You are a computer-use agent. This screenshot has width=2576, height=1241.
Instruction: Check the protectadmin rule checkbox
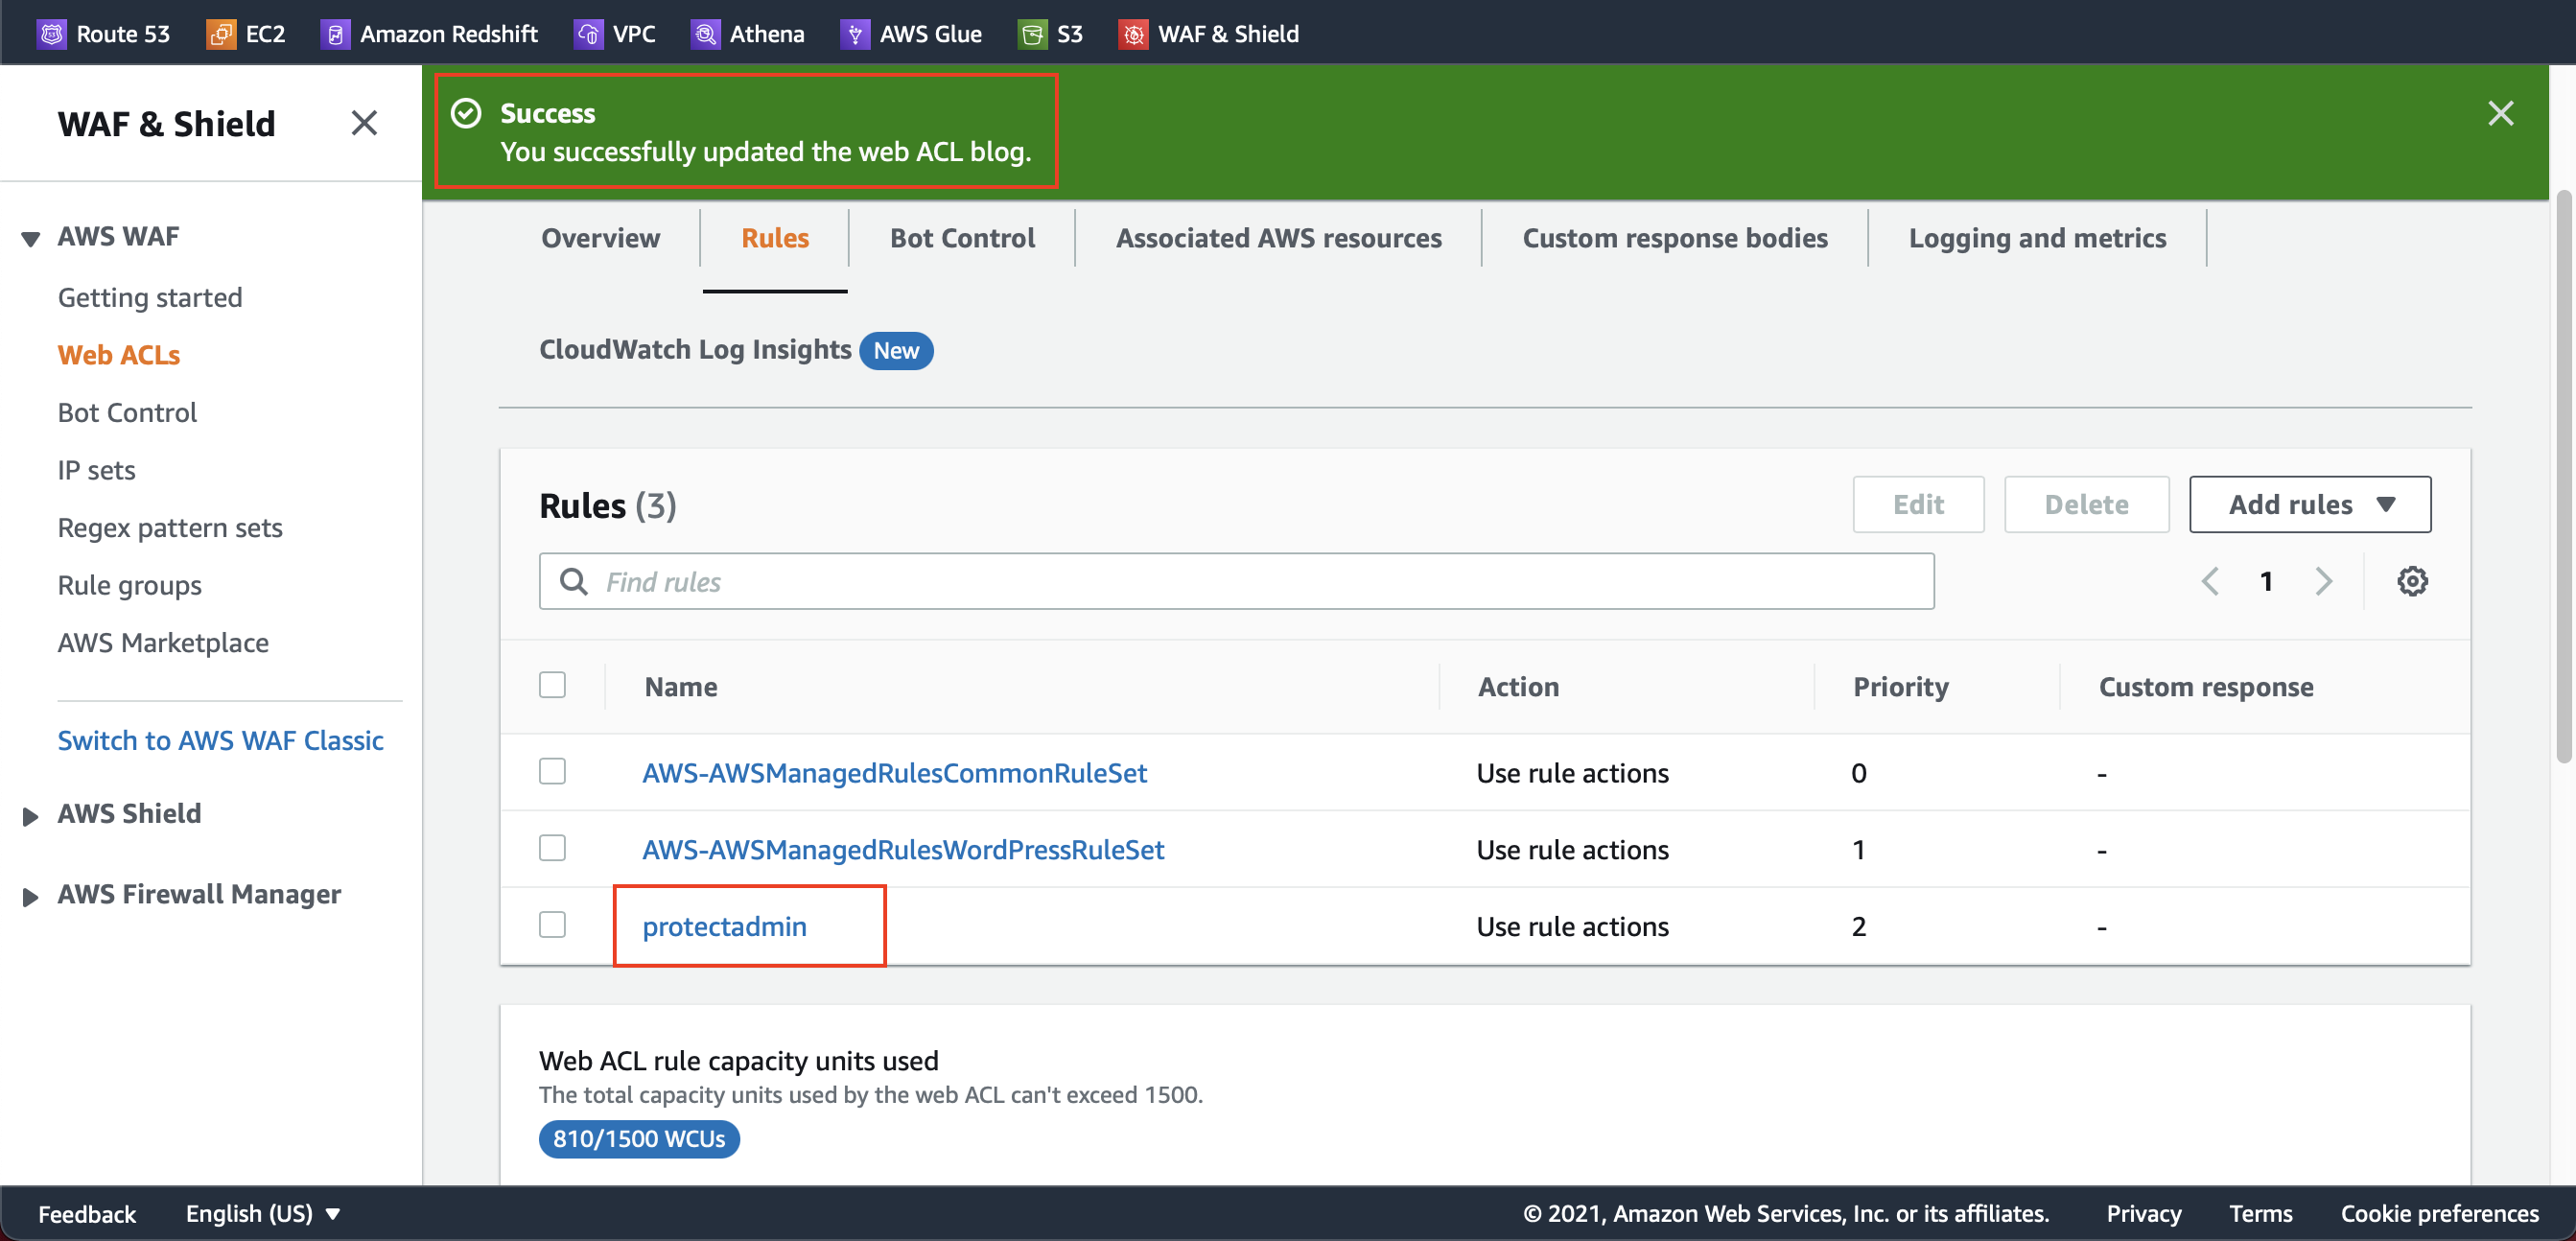click(x=552, y=924)
